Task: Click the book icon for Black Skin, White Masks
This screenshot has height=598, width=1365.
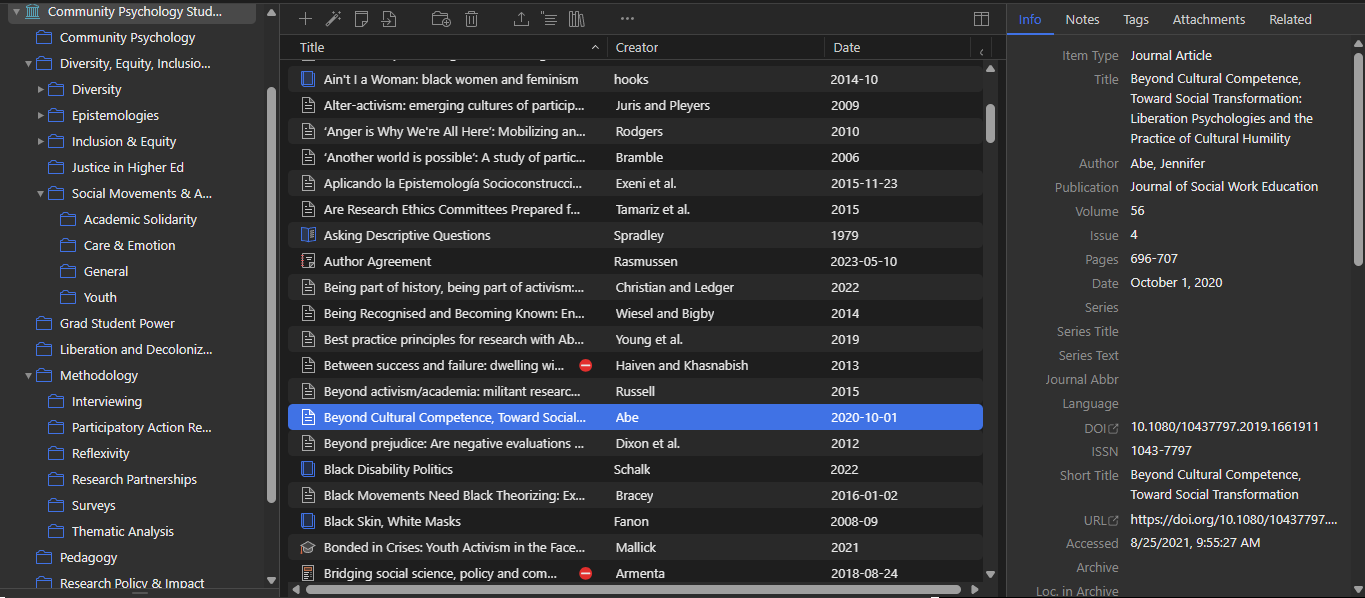Action: (308, 521)
